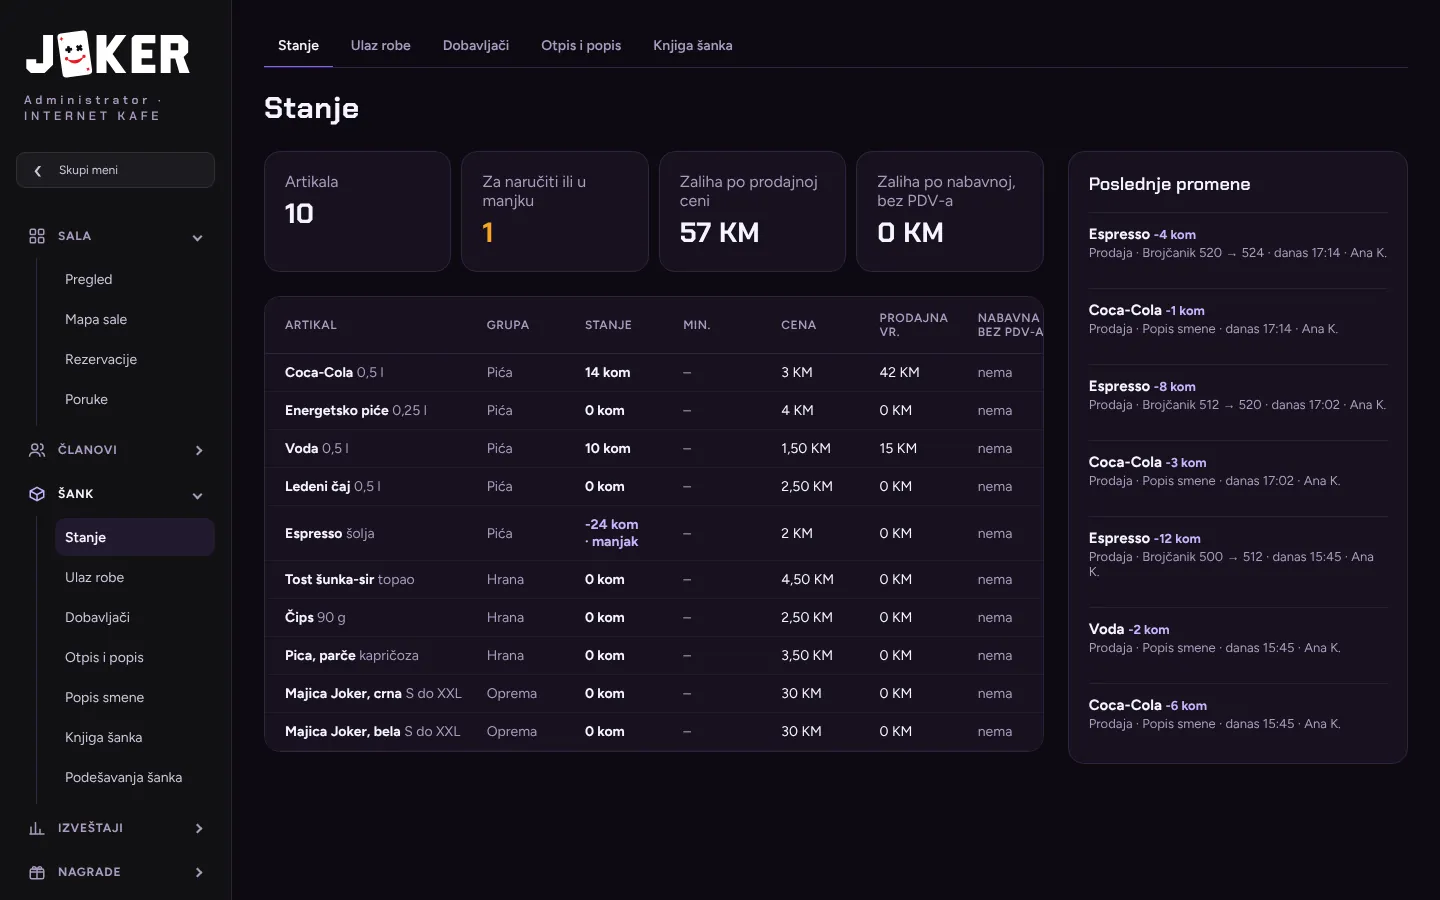The height and width of the screenshot is (900, 1440).
Task: Open the Dobavljači tab
Action: pos(476,45)
